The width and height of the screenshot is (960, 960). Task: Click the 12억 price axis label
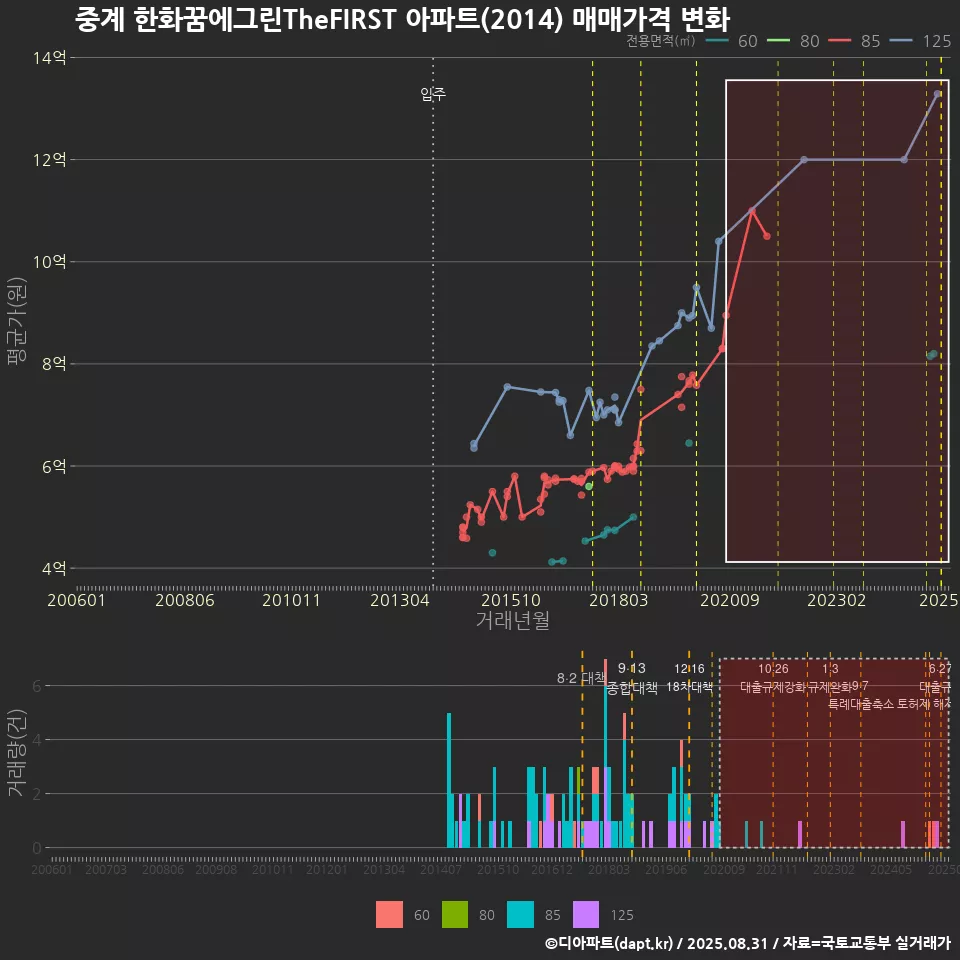coord(50,160)
